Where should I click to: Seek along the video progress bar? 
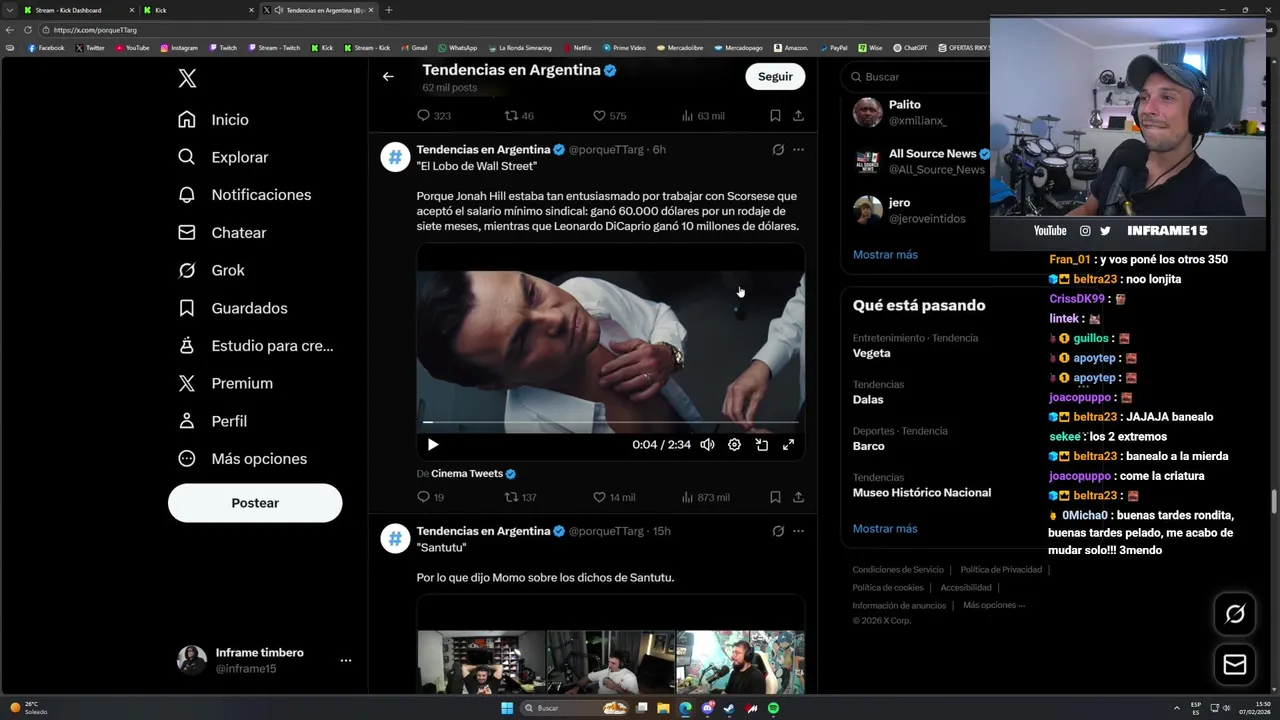point(610,423)
